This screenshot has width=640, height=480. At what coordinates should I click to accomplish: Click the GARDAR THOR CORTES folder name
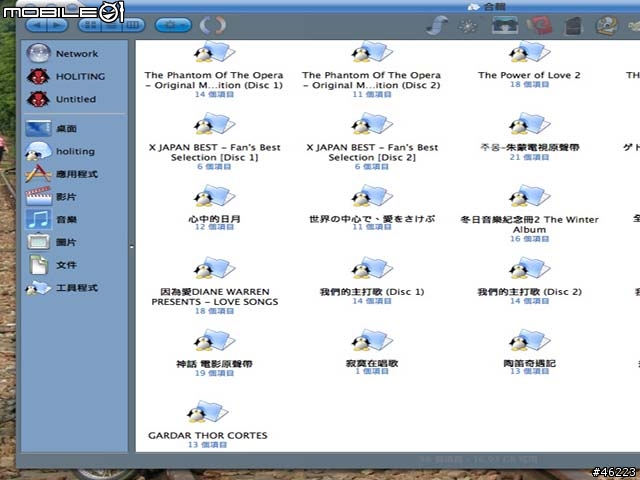point(208,436)
